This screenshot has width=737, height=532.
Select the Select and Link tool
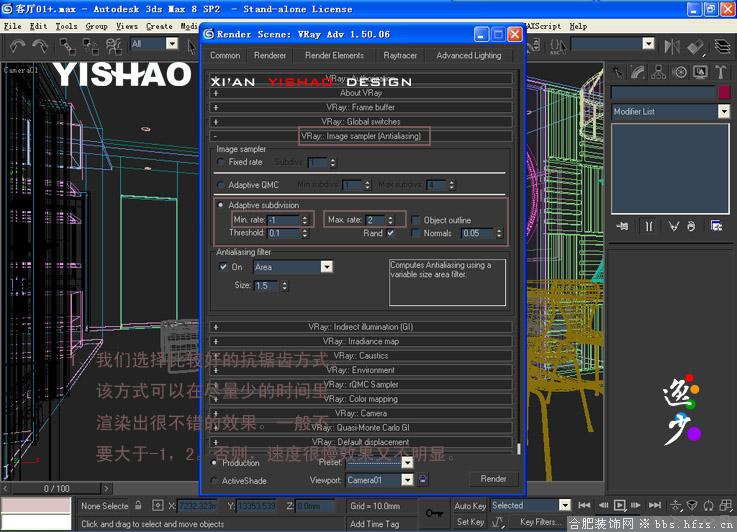67,47
